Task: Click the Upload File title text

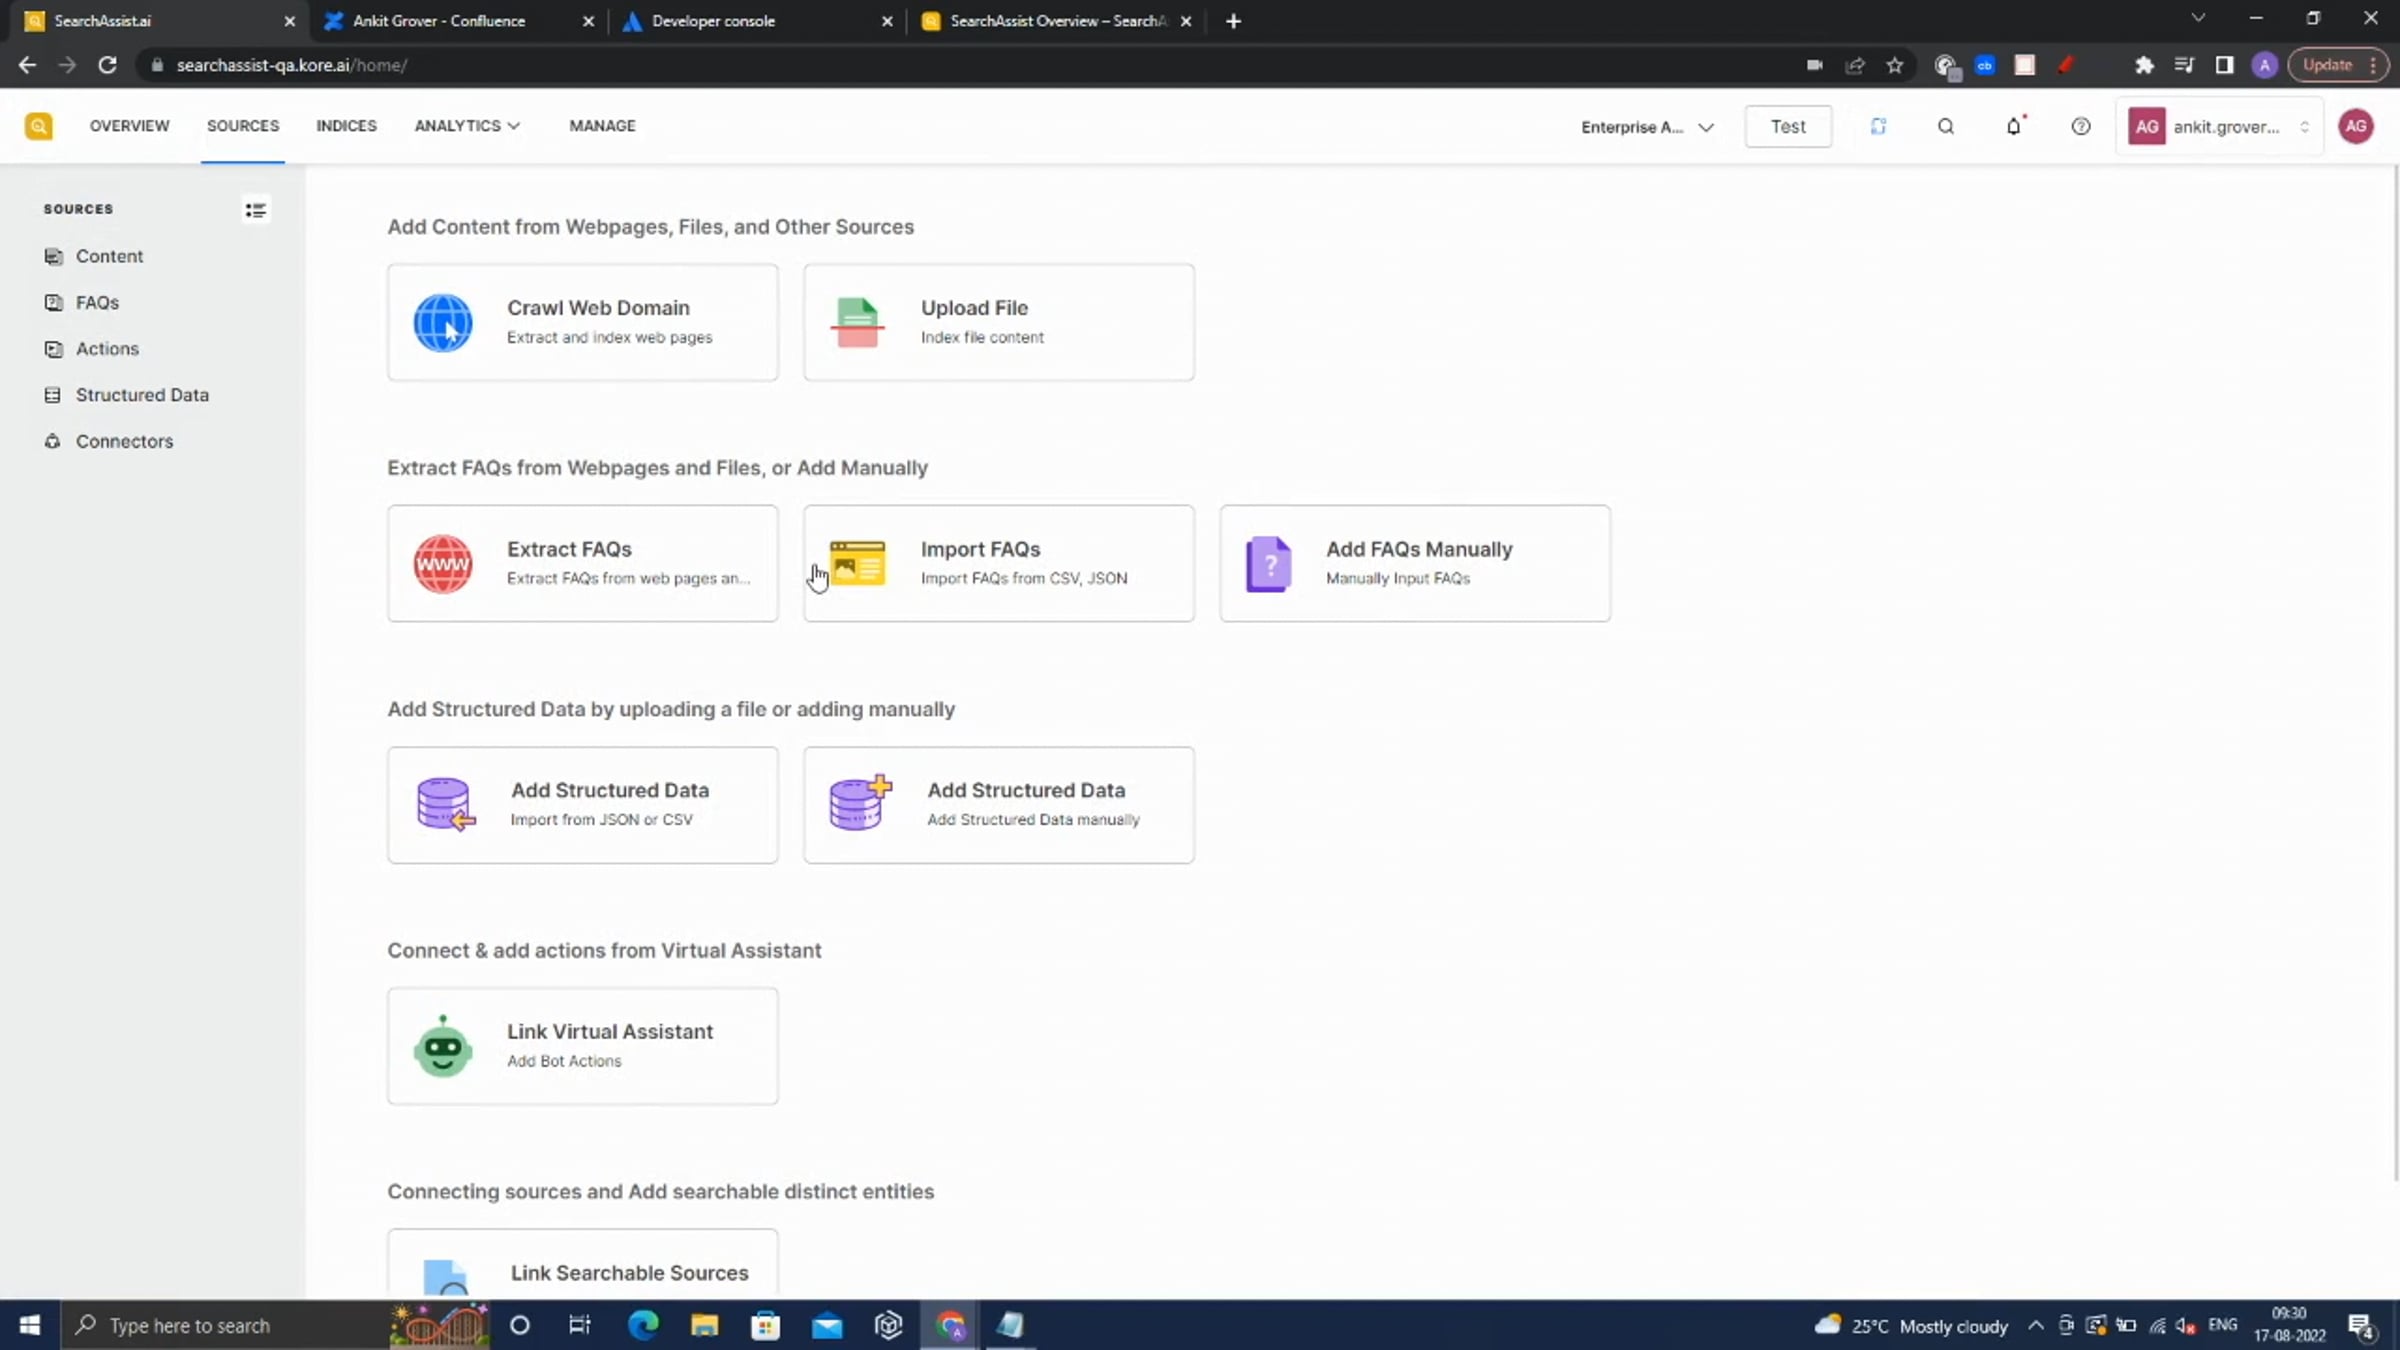Action: pos(974,308)
